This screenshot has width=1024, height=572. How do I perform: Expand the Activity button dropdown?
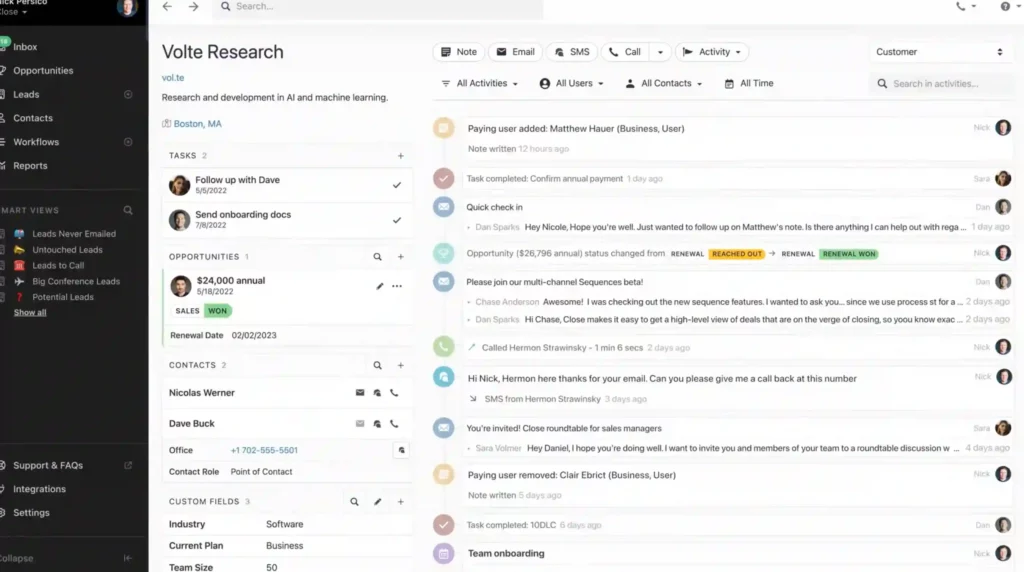712,52
